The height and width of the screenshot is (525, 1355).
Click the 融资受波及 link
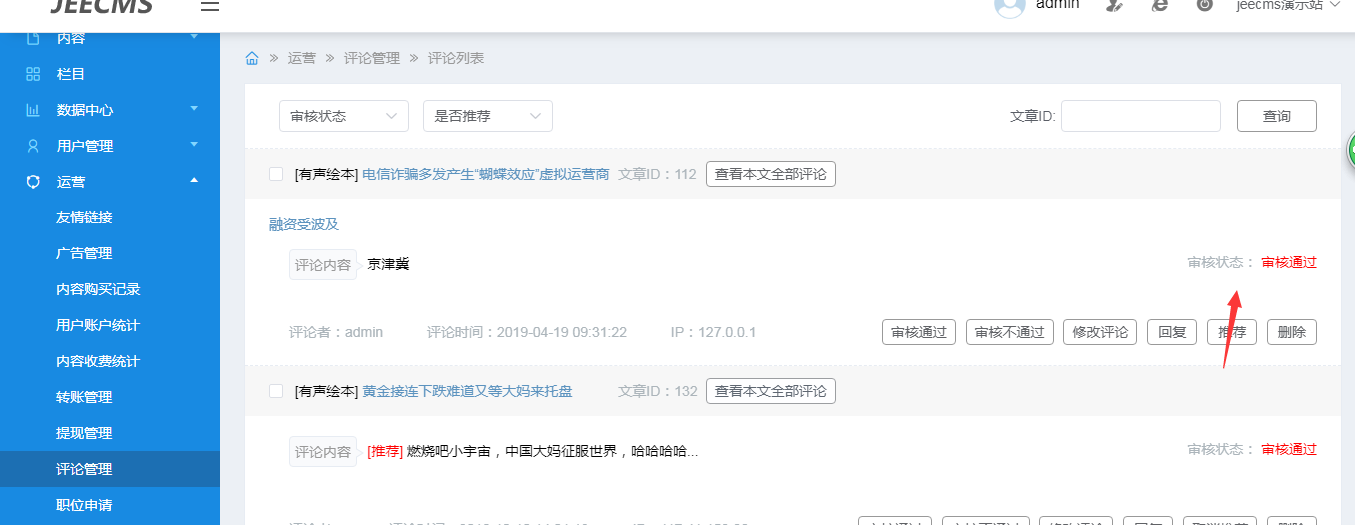[x=304, y=224]
